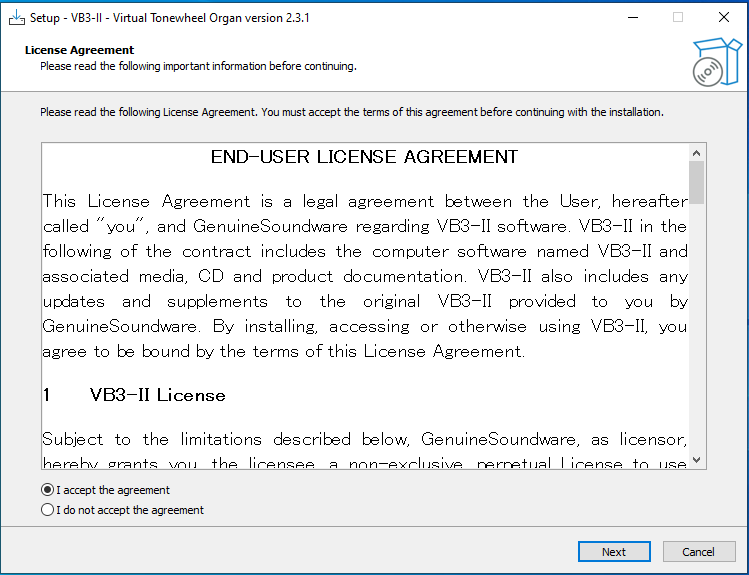This screenshot has width=749, height=575.
Task: Click the license scrollbar down arrow
Action: point(696,460)
